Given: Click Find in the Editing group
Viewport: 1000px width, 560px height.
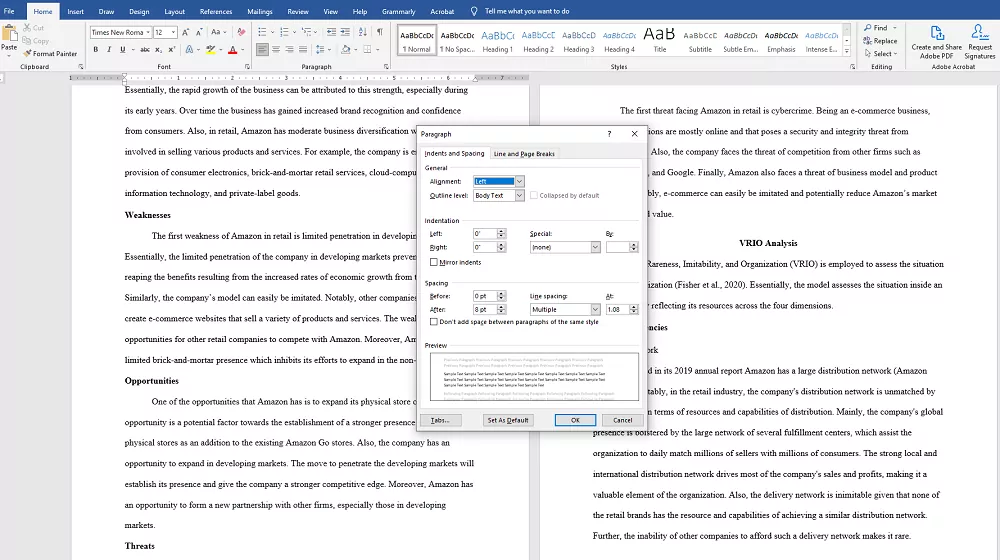Looking at the screenshot, I should [879, 28].
